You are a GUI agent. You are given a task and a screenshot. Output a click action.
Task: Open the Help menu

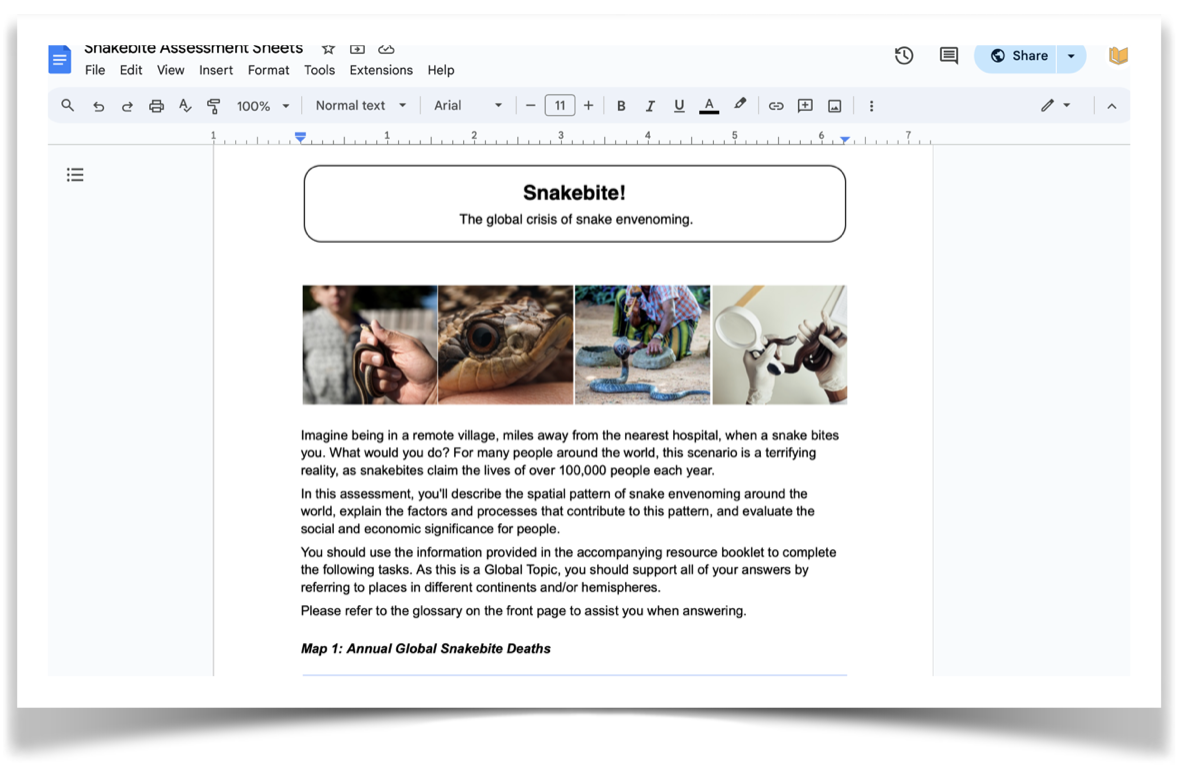(x=441, y=70)
